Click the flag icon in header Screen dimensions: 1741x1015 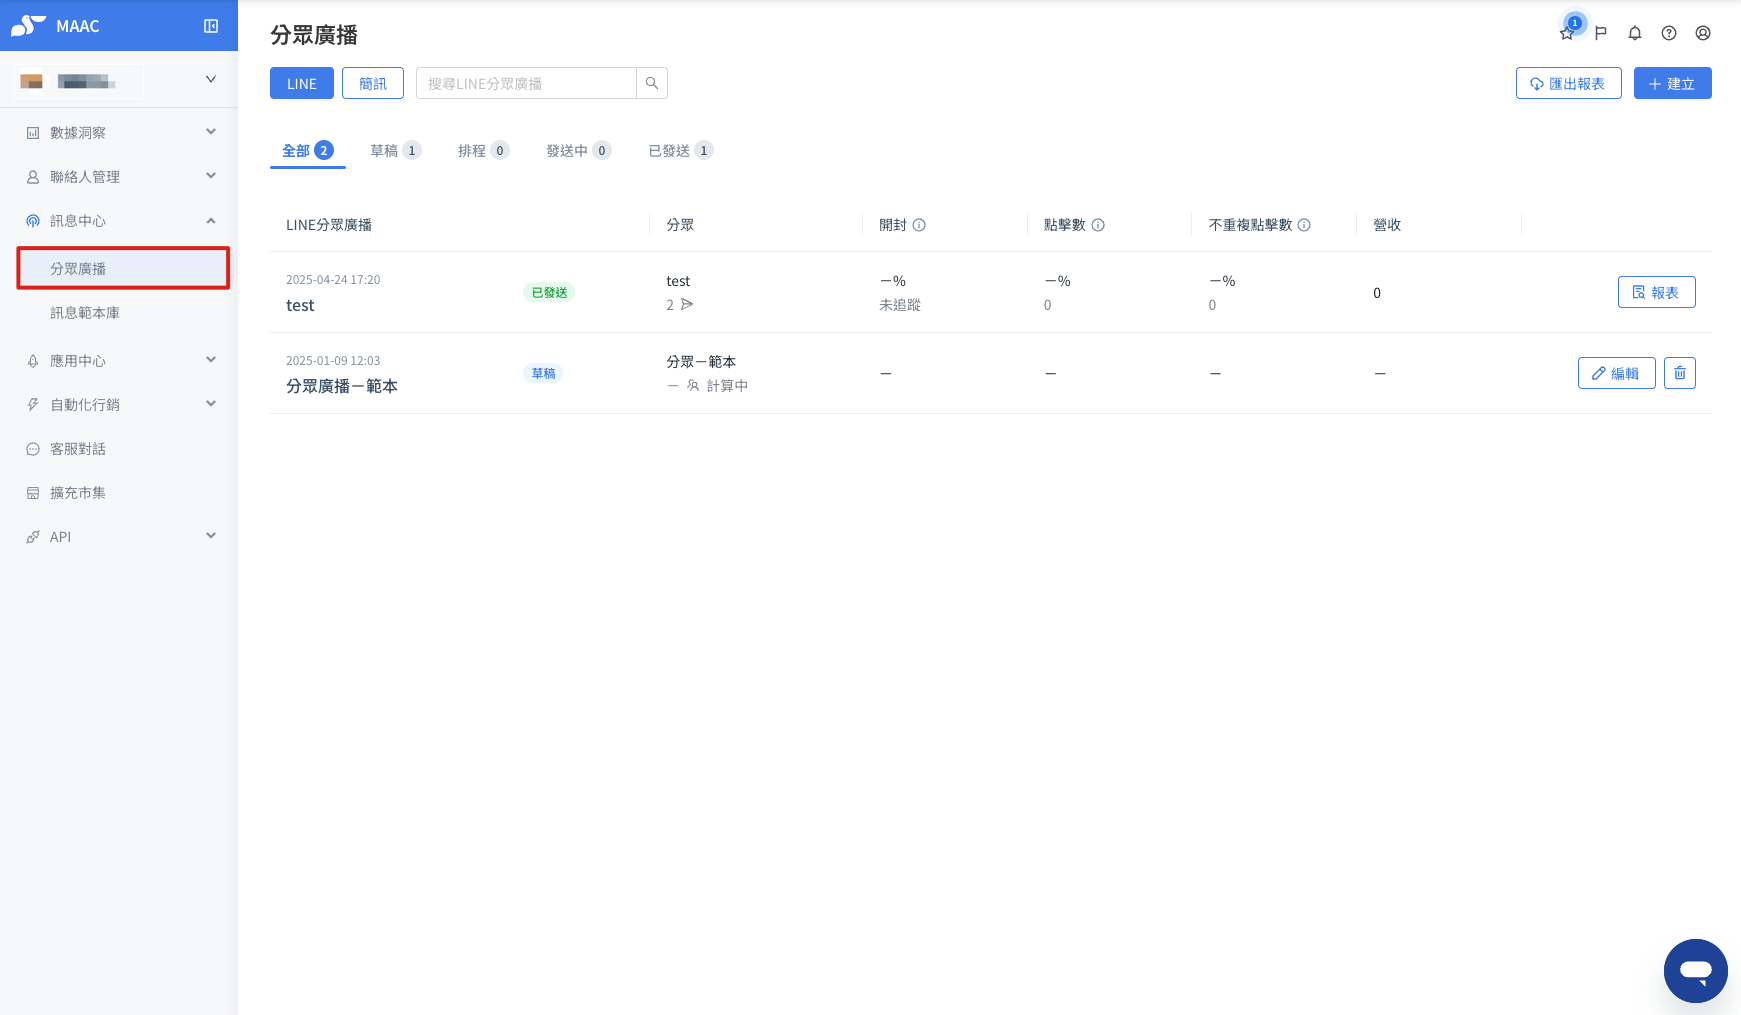(x=1601, y=33)
